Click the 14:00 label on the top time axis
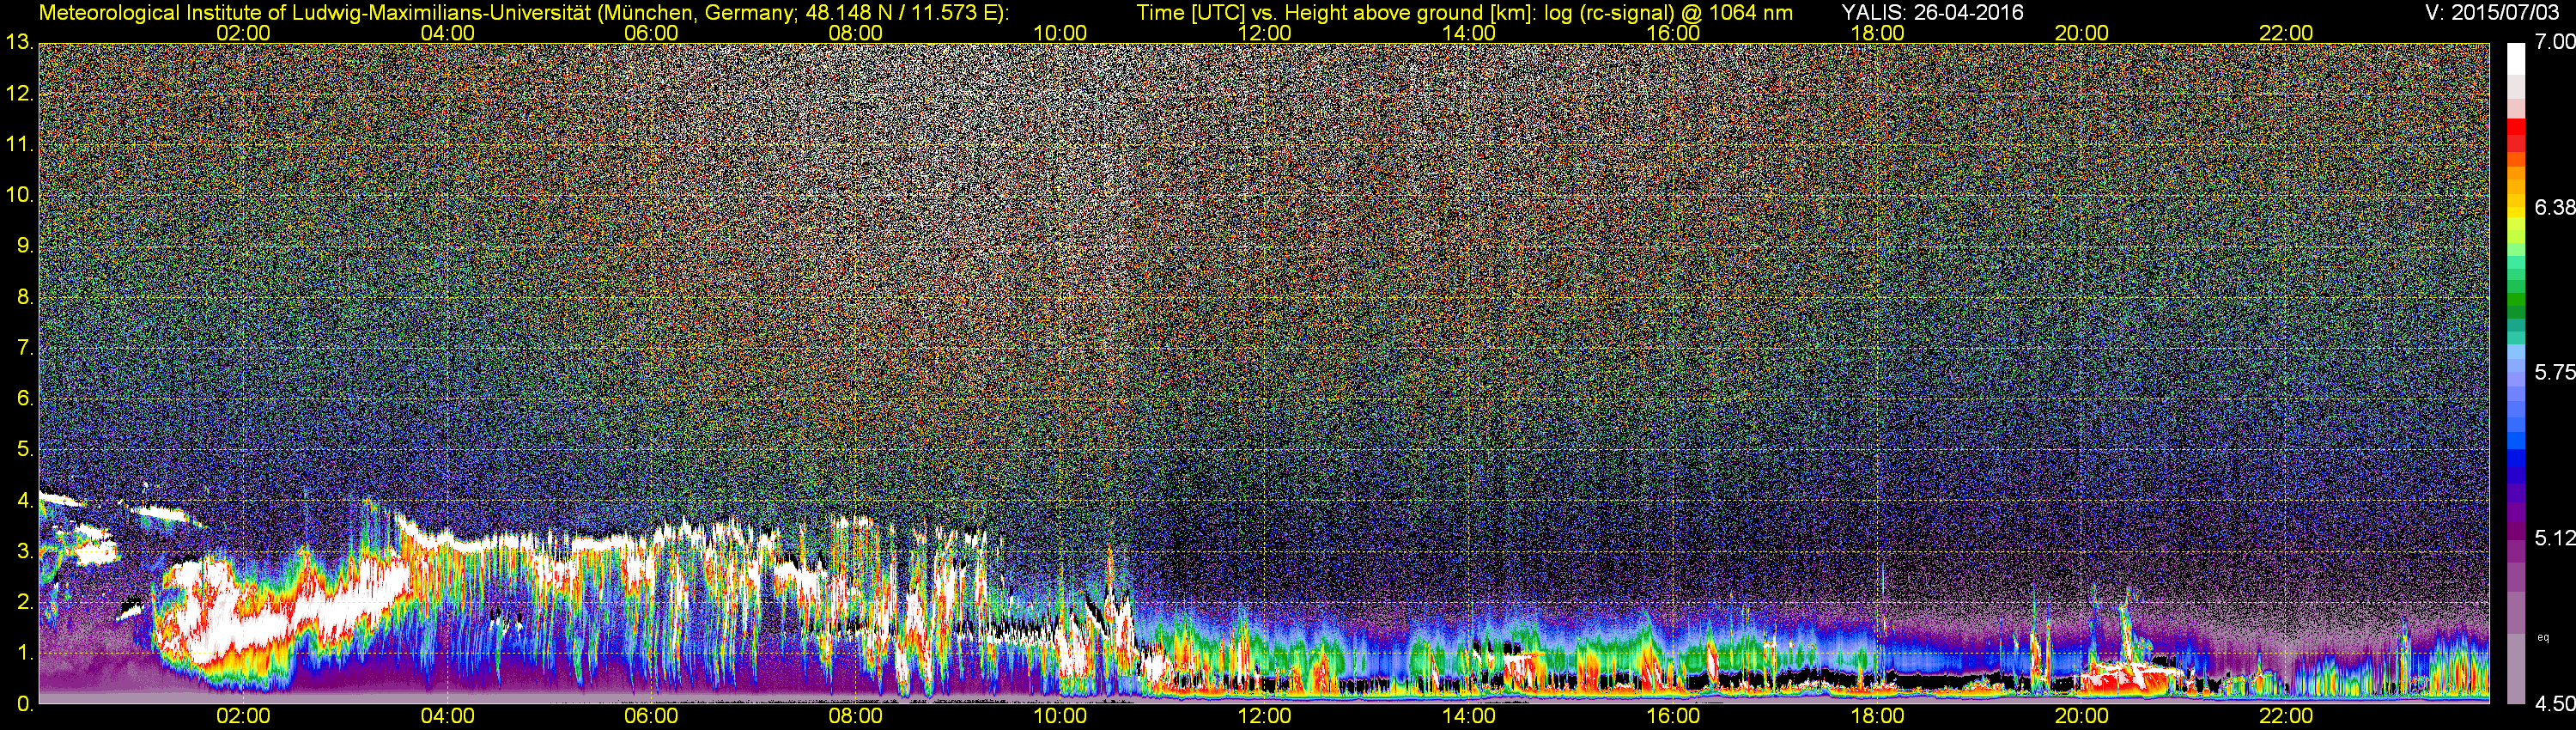 1469,33
